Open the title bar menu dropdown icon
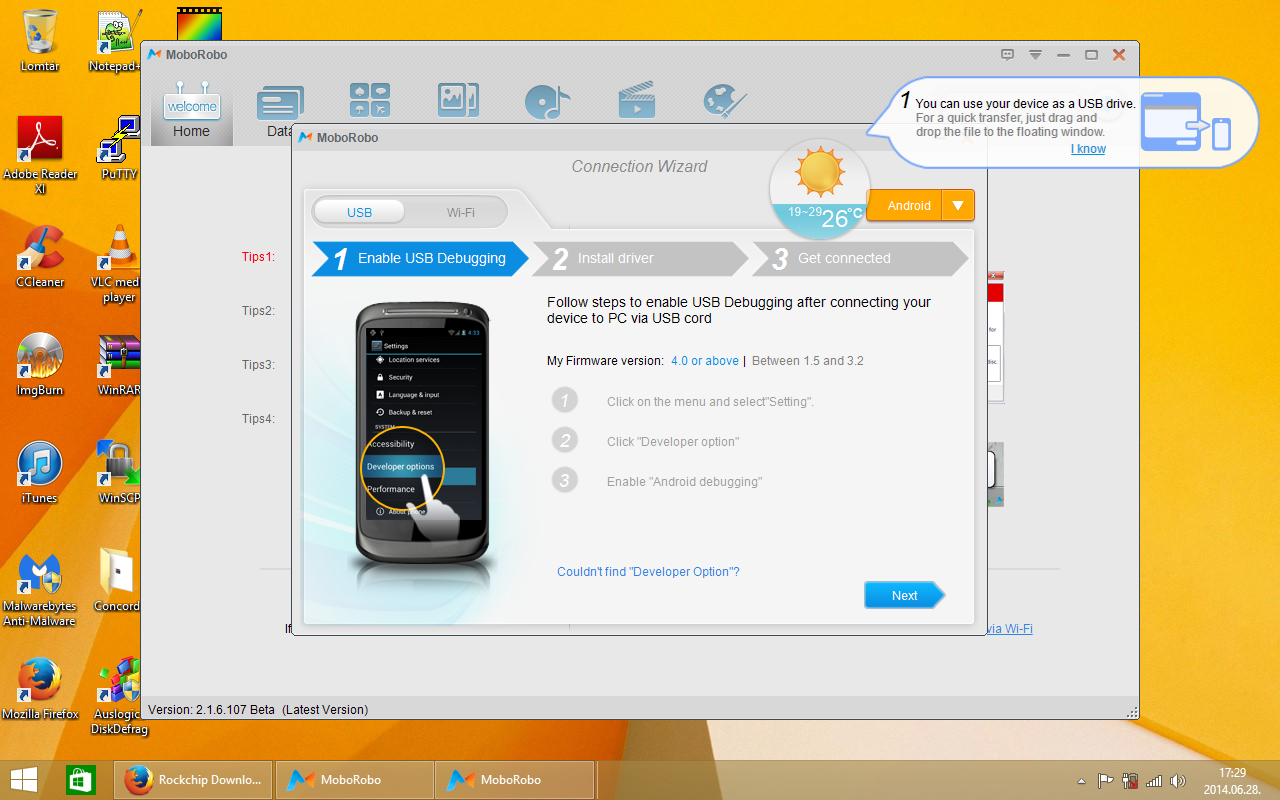 (x=1036, y=55)
